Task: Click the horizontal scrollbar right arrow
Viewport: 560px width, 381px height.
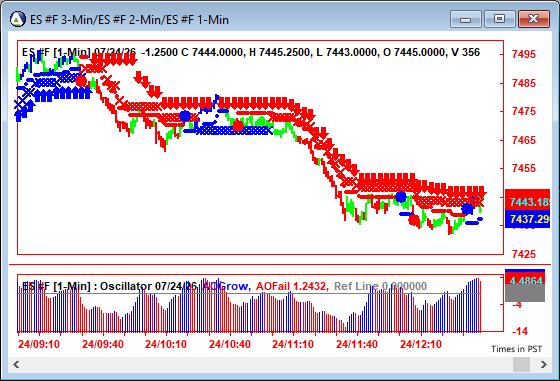Action: coord(544,365)
